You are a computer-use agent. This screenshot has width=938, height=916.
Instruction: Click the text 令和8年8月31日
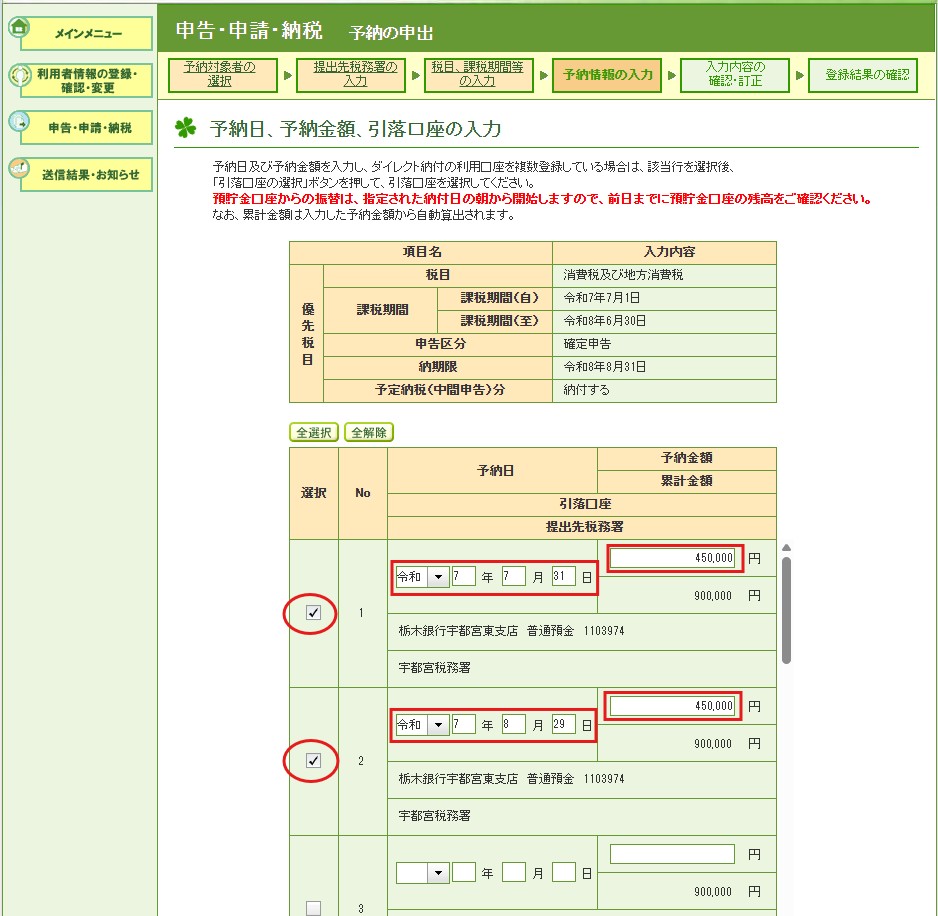click(604, 366)
